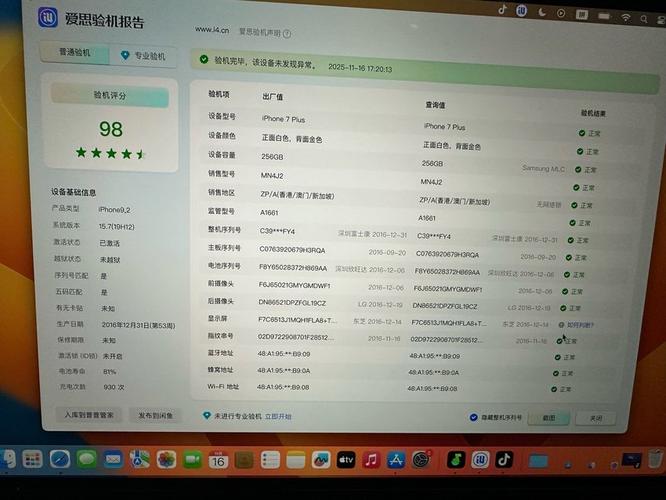Click the 生产日期 2016年12月31日 value

click(x=138, y=325)
